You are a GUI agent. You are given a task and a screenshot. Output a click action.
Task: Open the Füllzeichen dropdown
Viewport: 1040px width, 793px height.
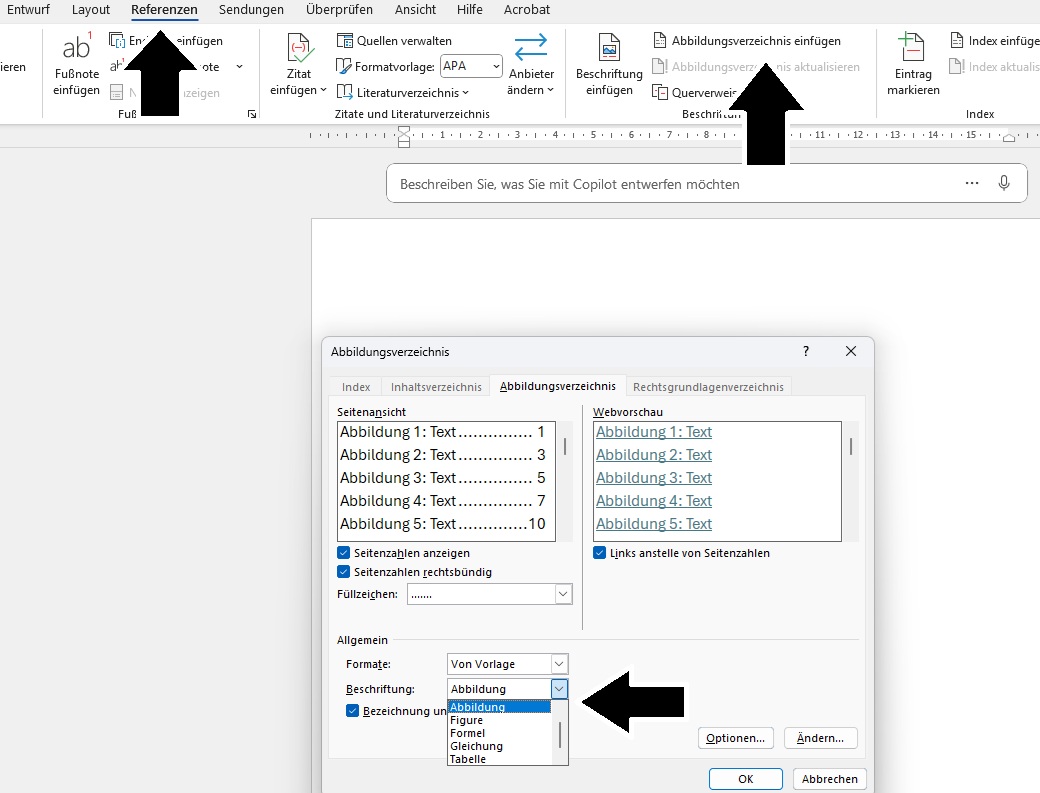pos(563,594)
